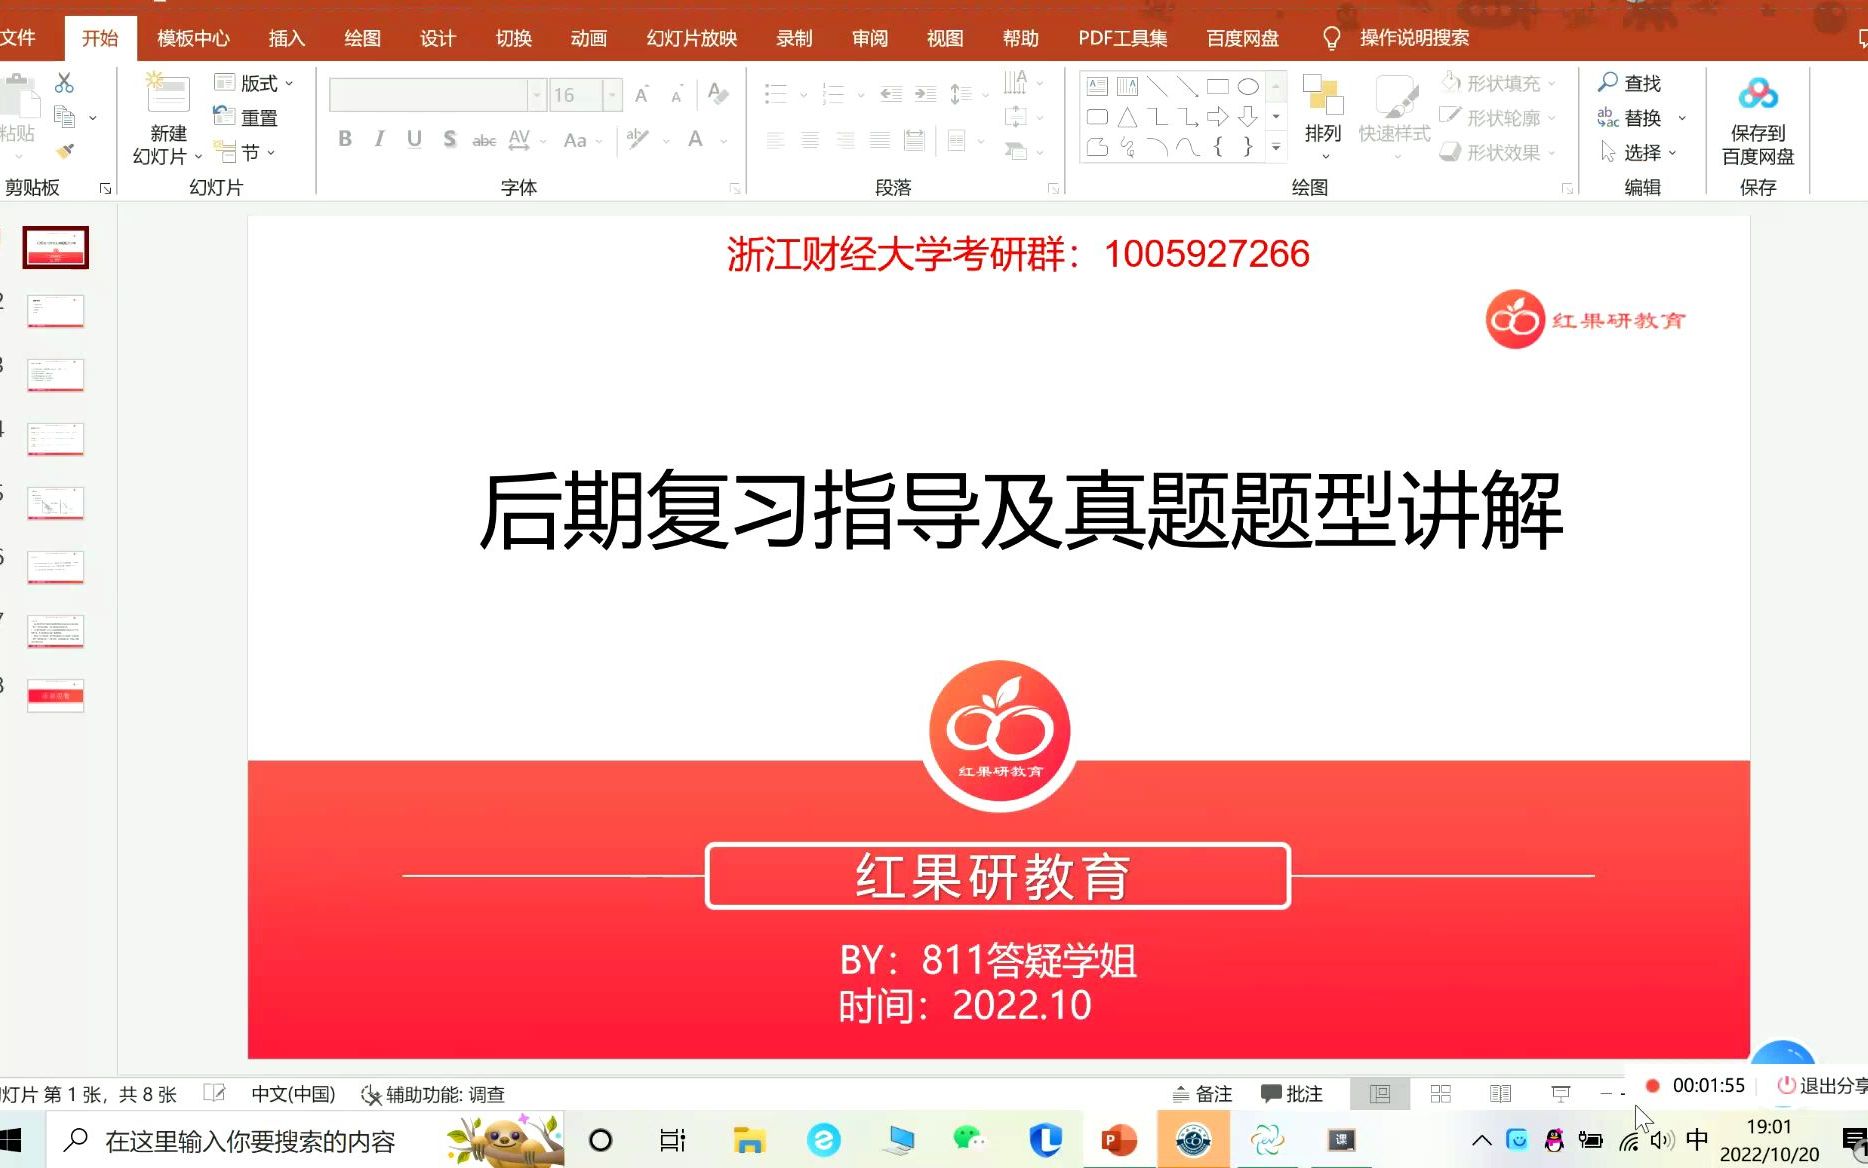This screenshot has height=1168, width=1868.
Task: Select the triangle shape in gallery
Action: coord(1127,117)
